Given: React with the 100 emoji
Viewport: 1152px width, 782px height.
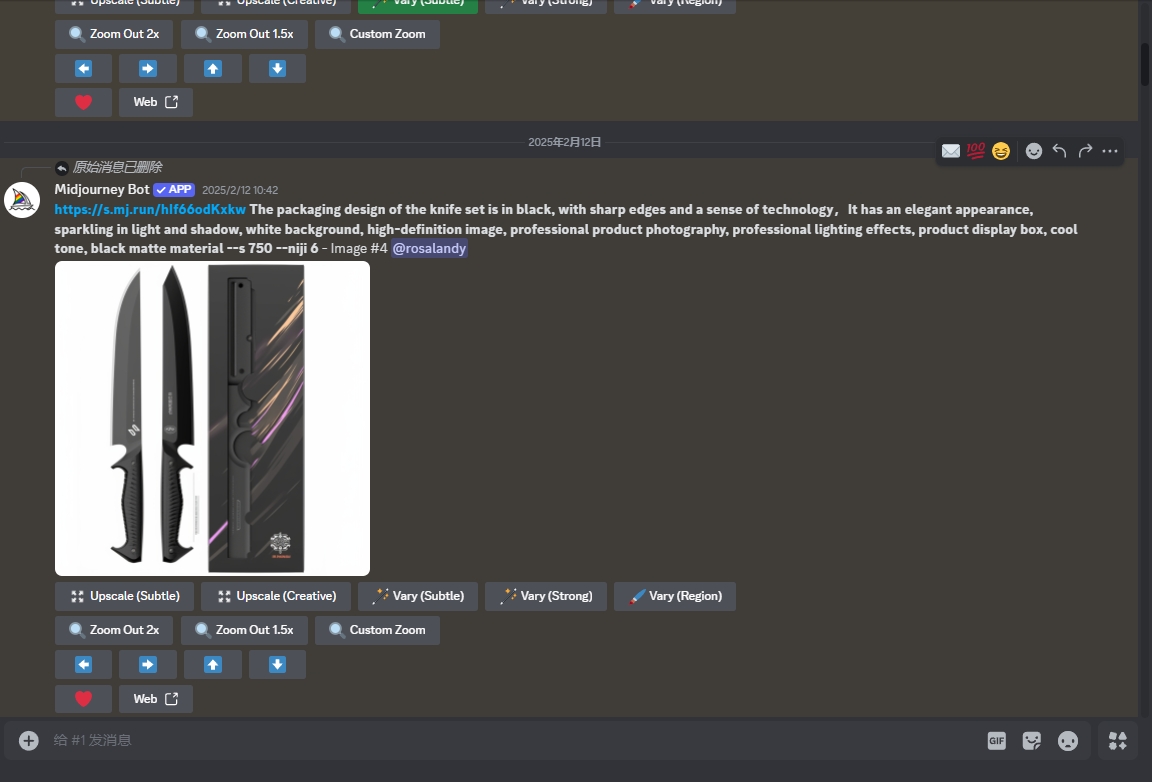Looking at the screenshot, I should (x=975, y=150).
